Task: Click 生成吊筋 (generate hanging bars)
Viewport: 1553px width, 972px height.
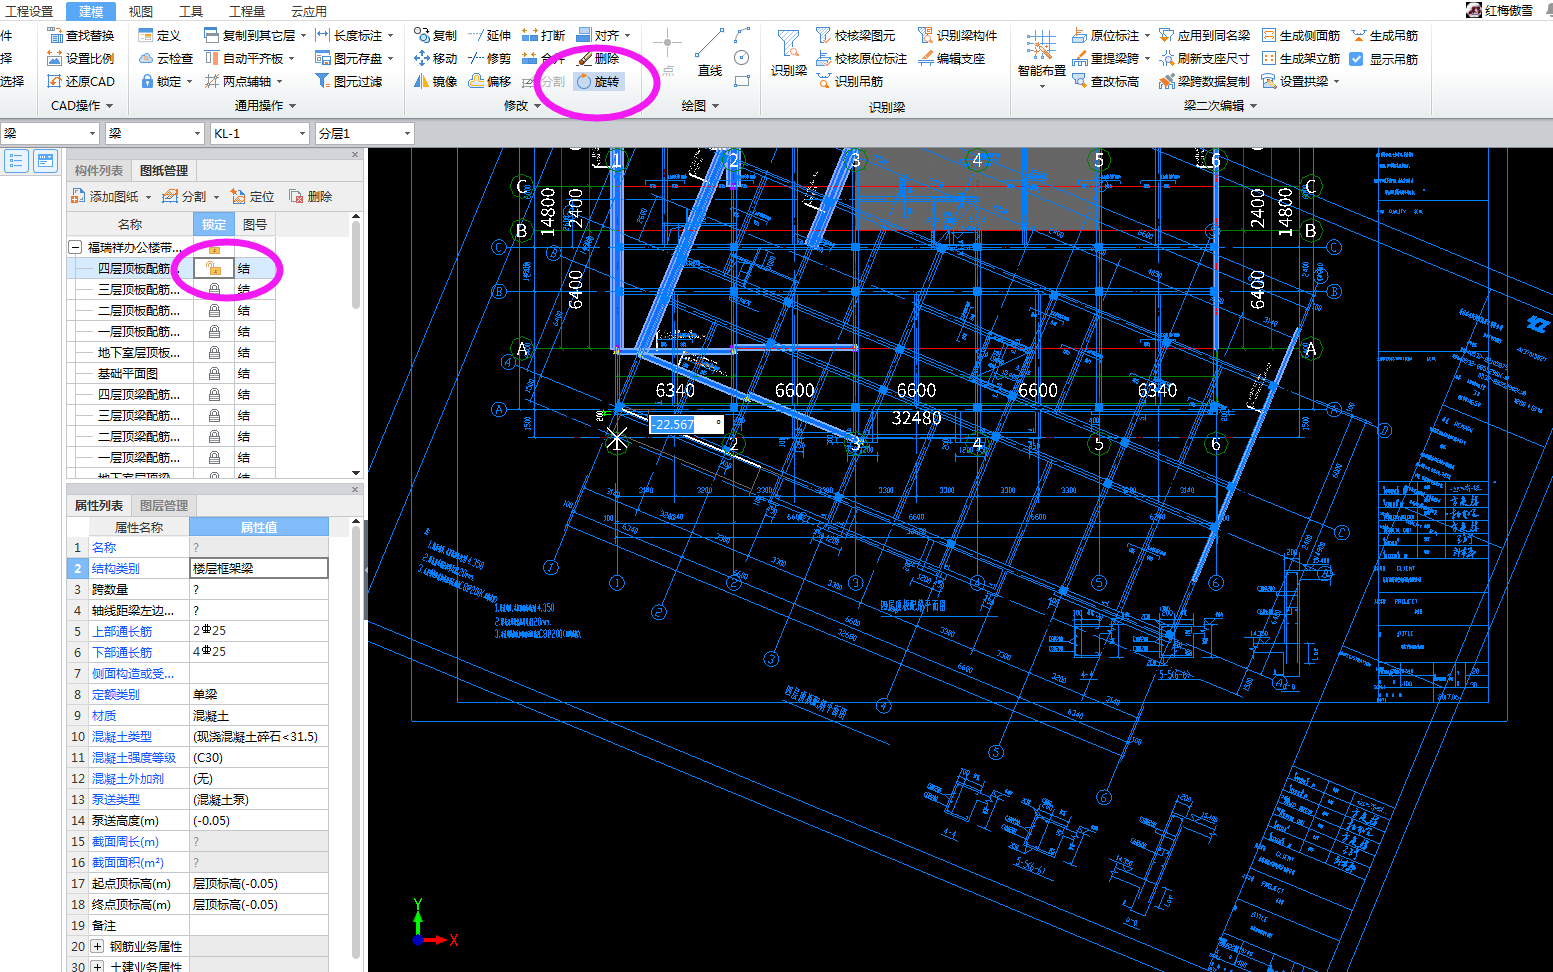Action: [1385, 35]
